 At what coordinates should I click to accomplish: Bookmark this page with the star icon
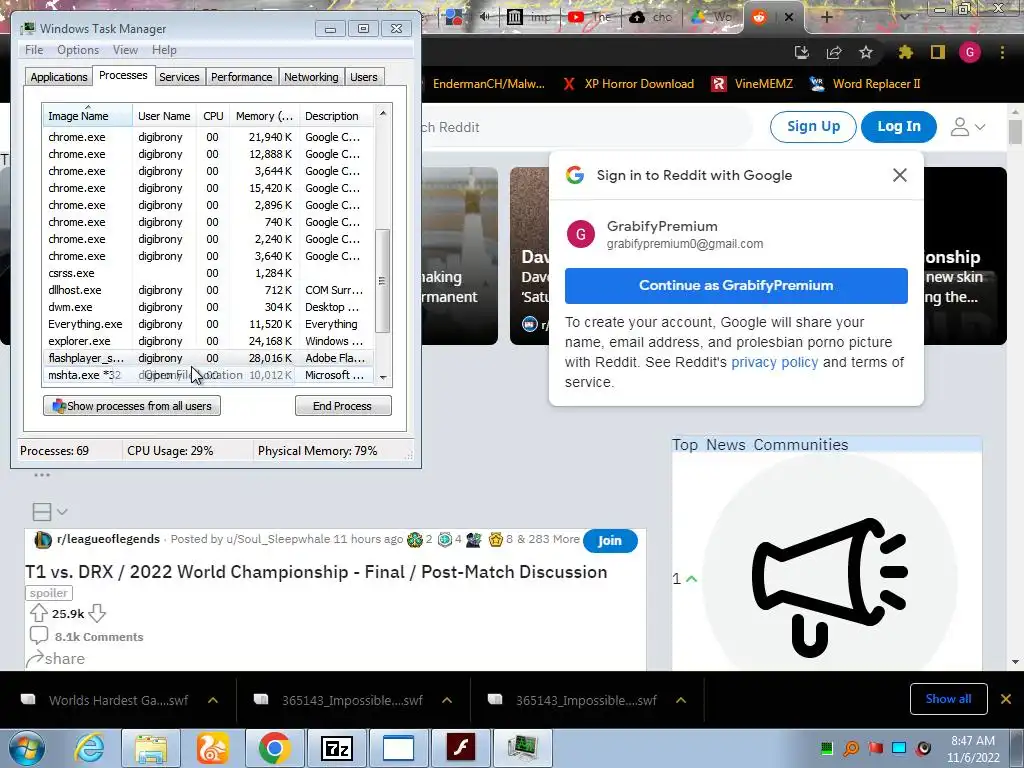(866, 52)
